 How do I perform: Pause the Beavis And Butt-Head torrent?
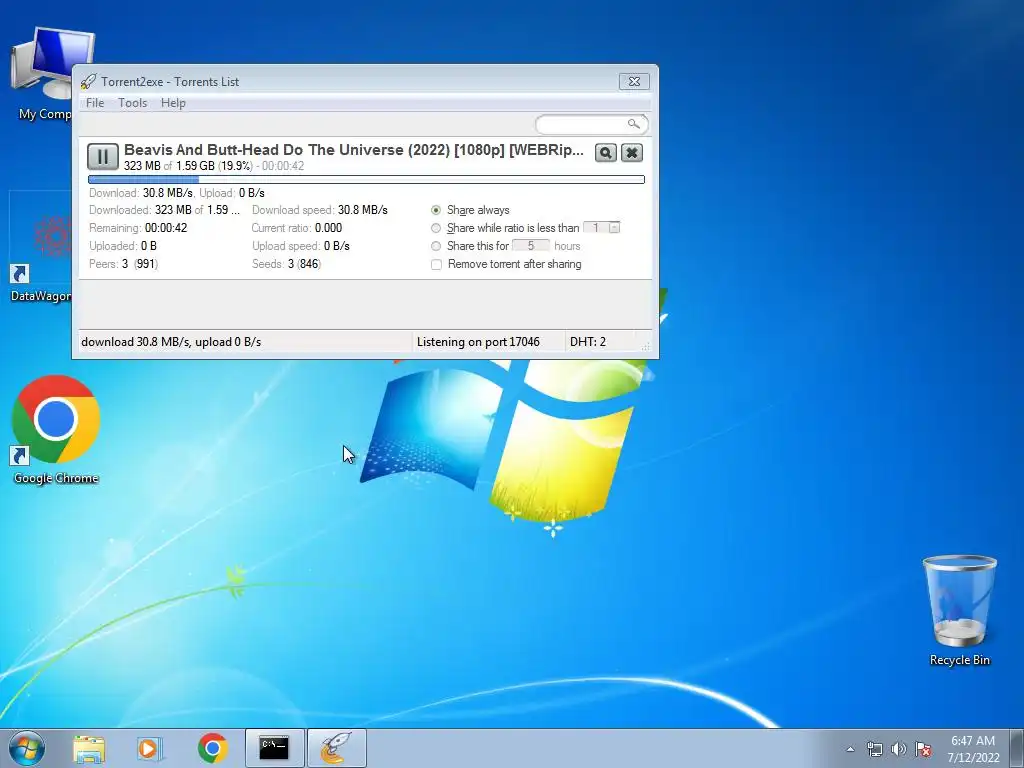point(103,157)
